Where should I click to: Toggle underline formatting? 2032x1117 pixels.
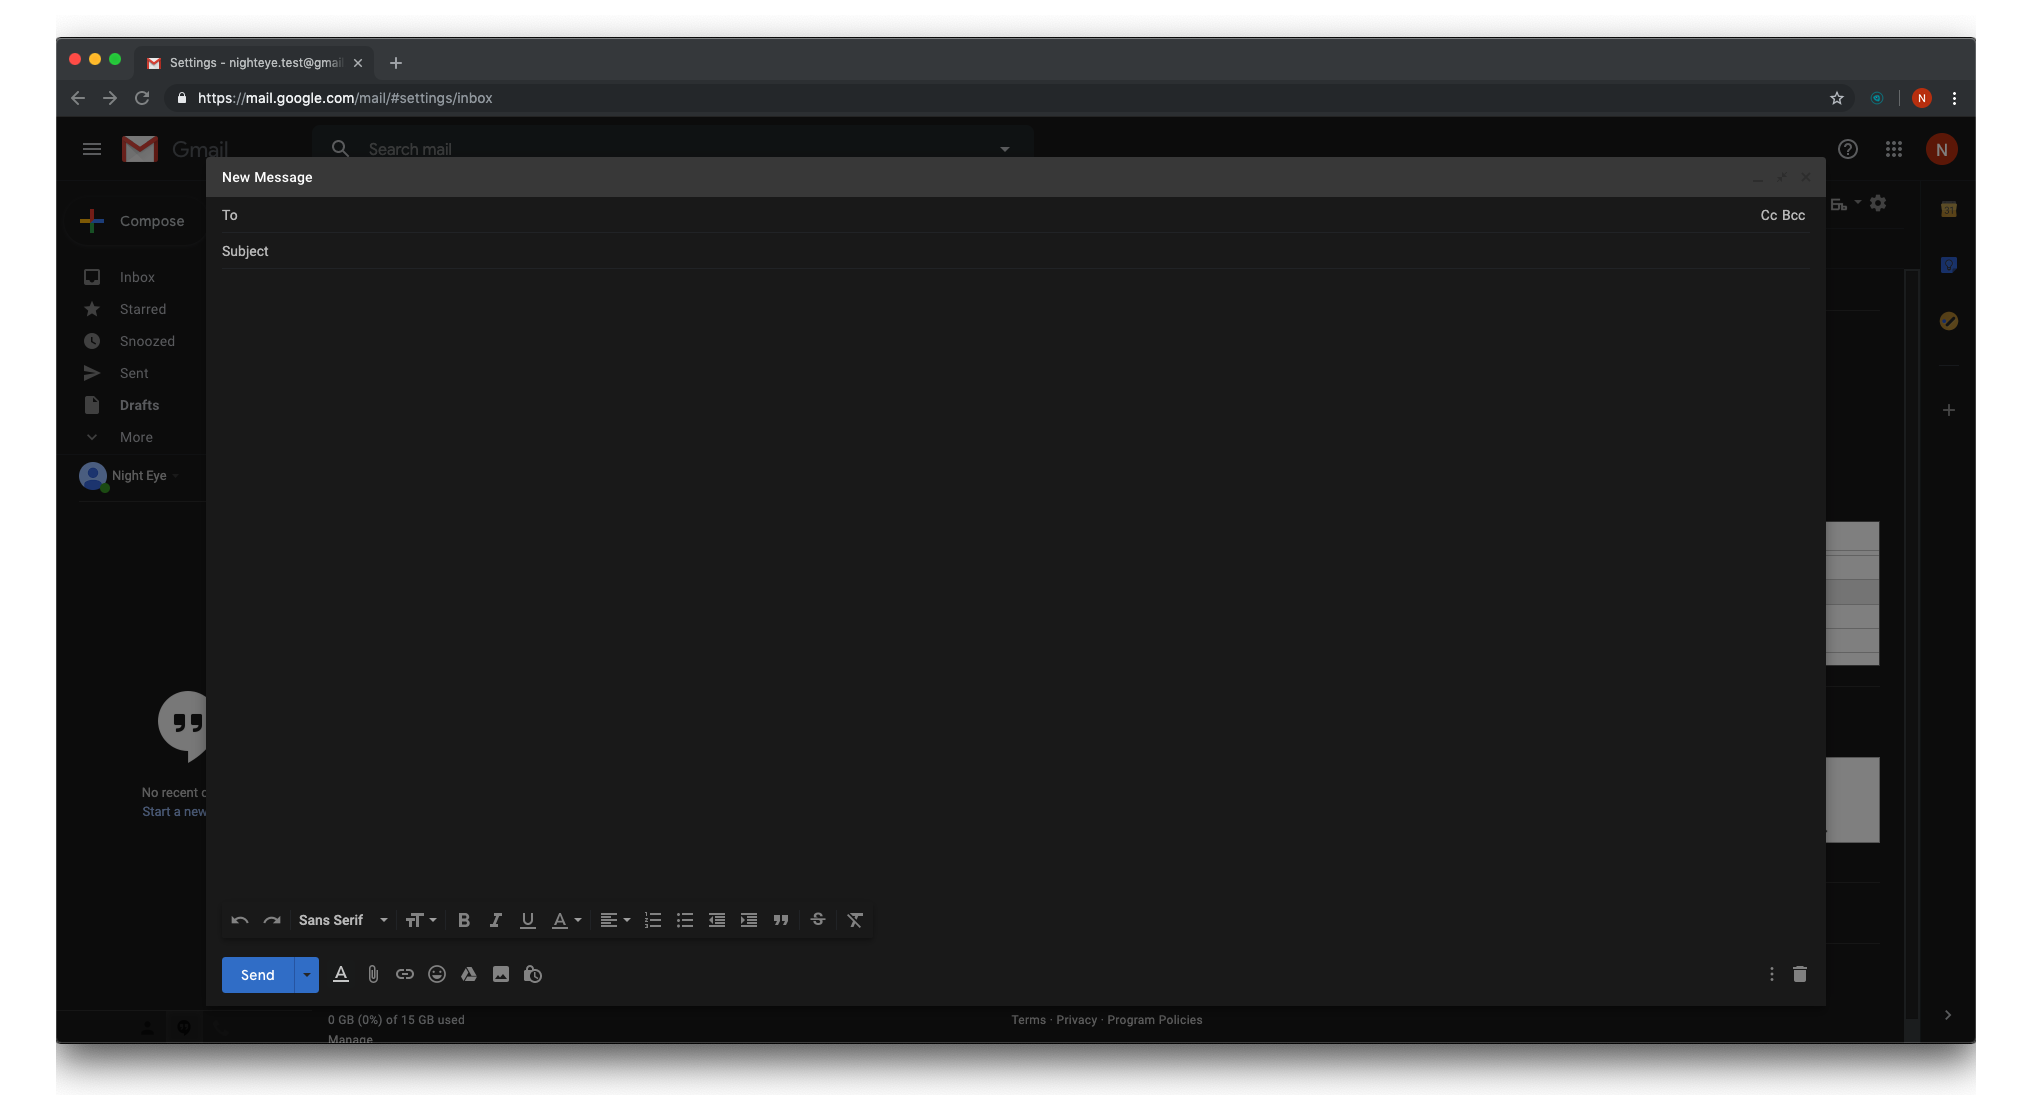(x=528, y=920)
